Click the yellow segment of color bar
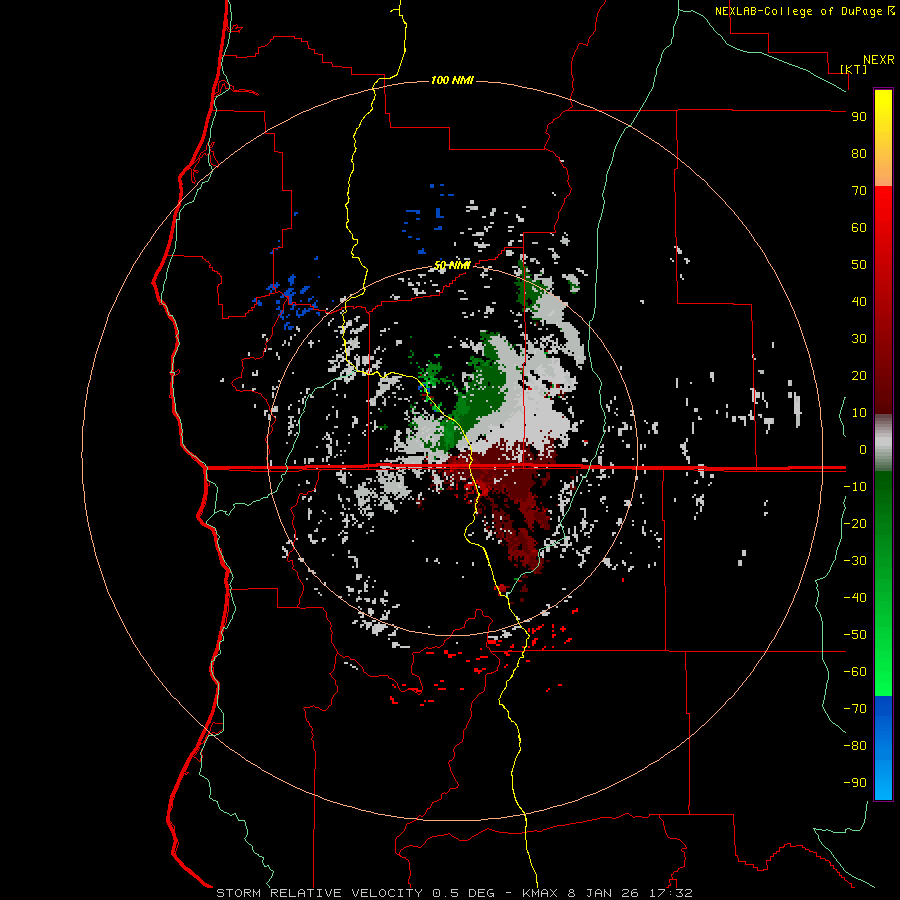Image resolution: width=900 pixels, height=900 pixels. click(883, 138)
